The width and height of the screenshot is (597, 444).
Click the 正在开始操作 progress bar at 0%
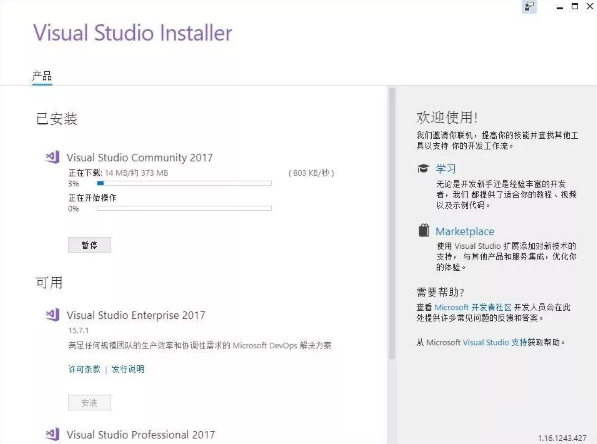tap(184, 208)
